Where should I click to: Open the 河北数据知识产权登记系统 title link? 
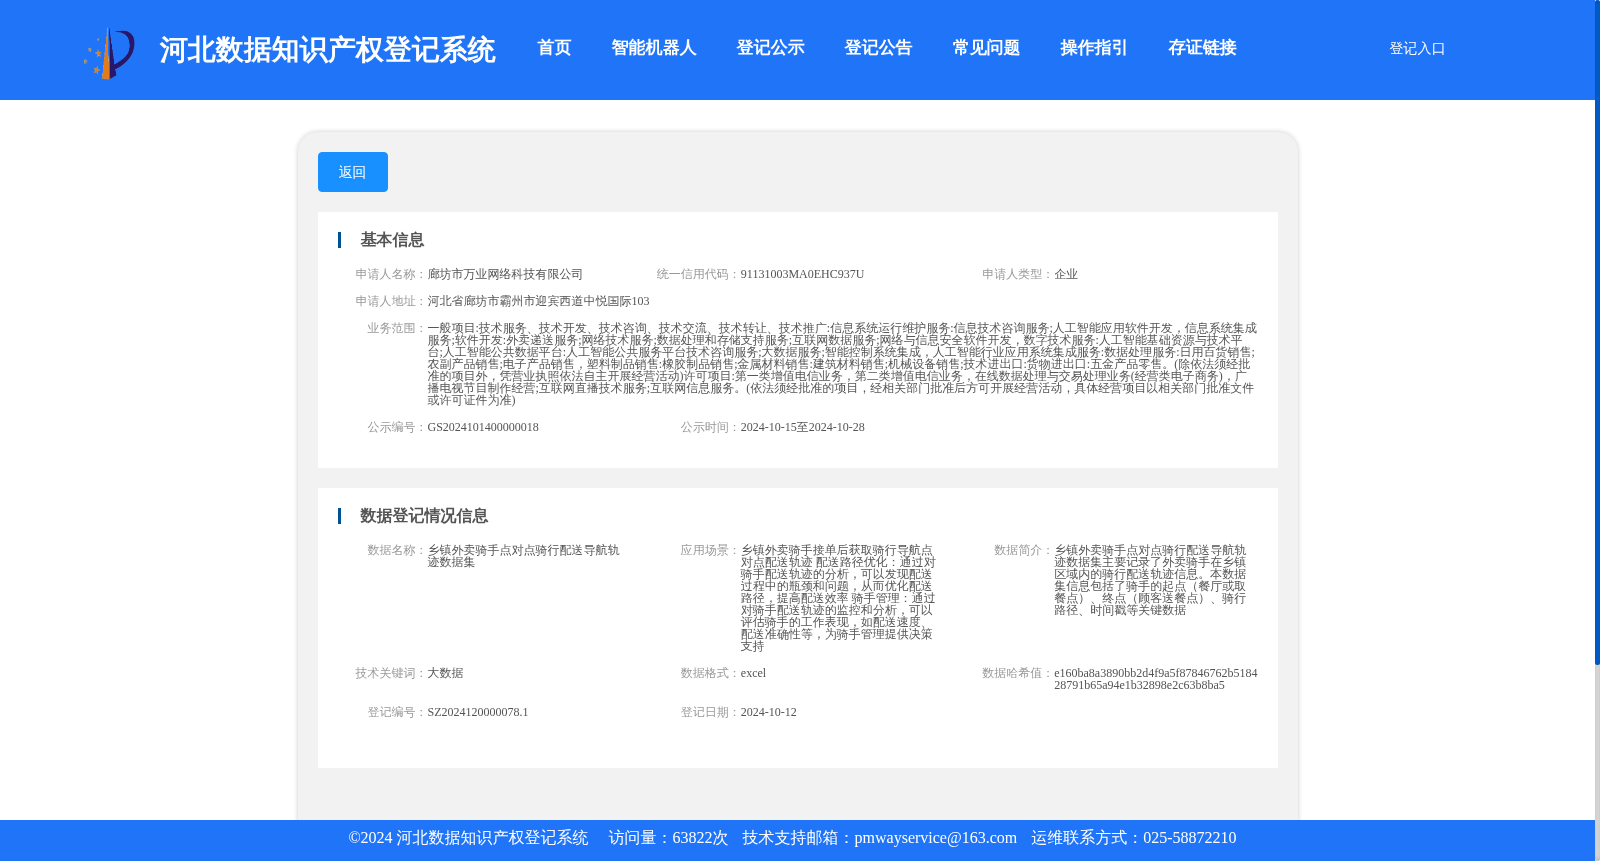pyautogui.click(x=327, y=50)
